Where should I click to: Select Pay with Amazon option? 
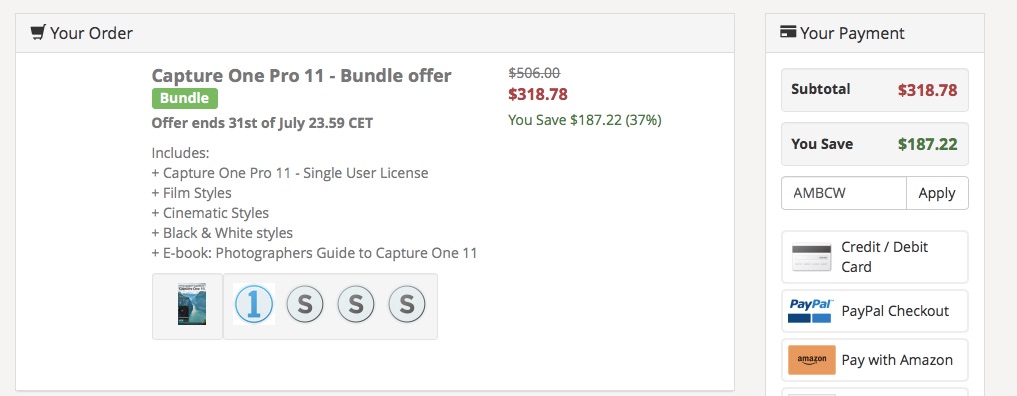[x=875, y=360]
